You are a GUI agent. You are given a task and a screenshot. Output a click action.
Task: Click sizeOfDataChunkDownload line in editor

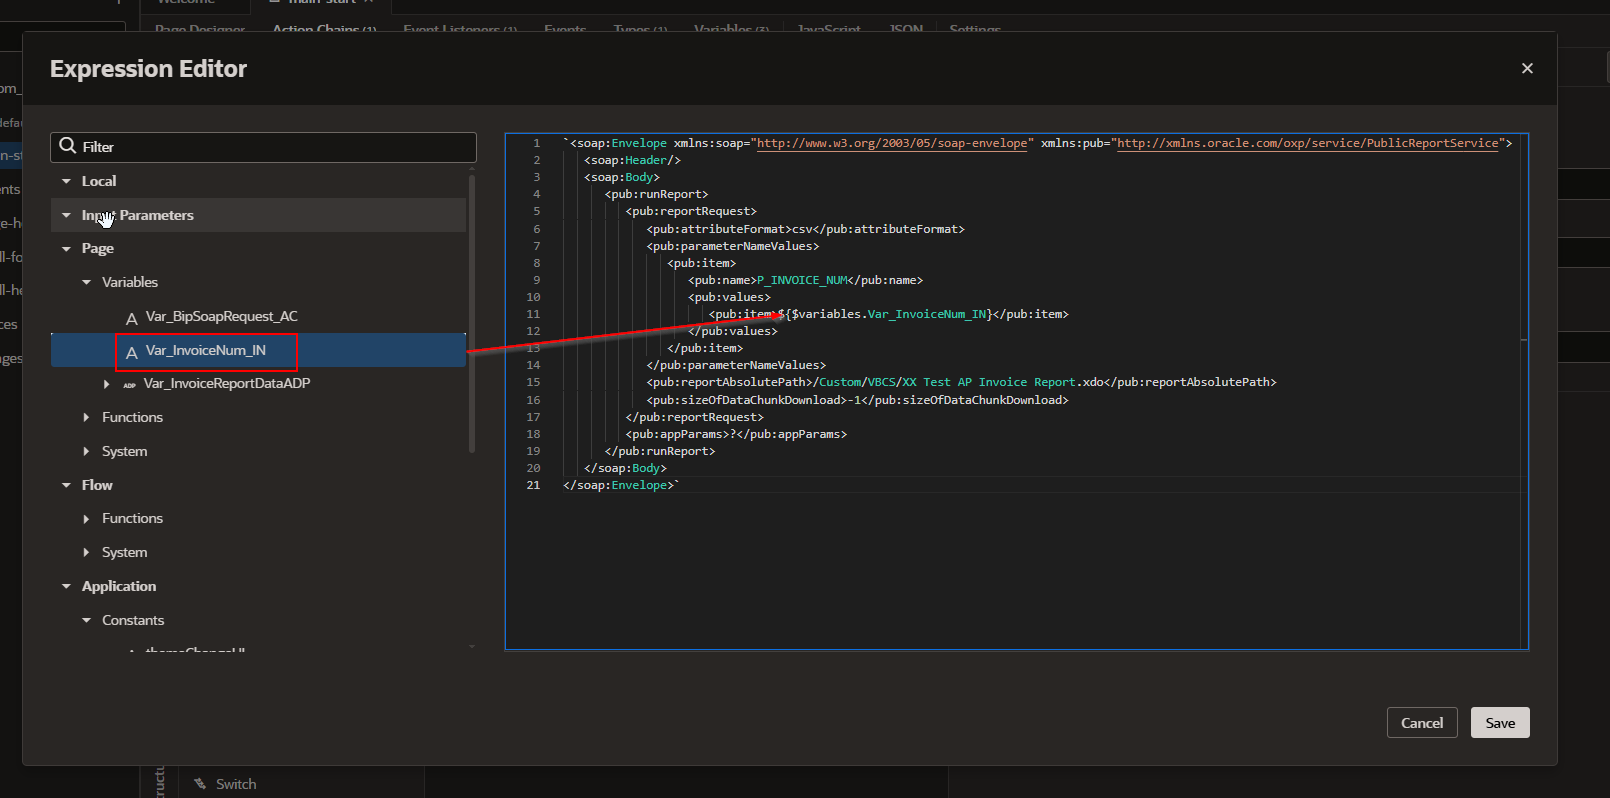tap(857, 400)
